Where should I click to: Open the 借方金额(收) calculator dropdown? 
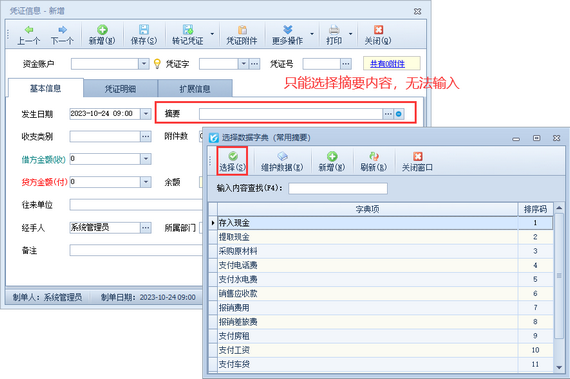[146, 159]
